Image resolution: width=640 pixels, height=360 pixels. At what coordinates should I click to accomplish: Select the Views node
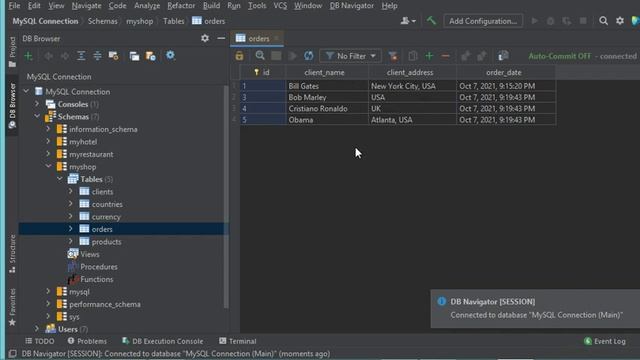pyautogui.click(x=90, y=254)
